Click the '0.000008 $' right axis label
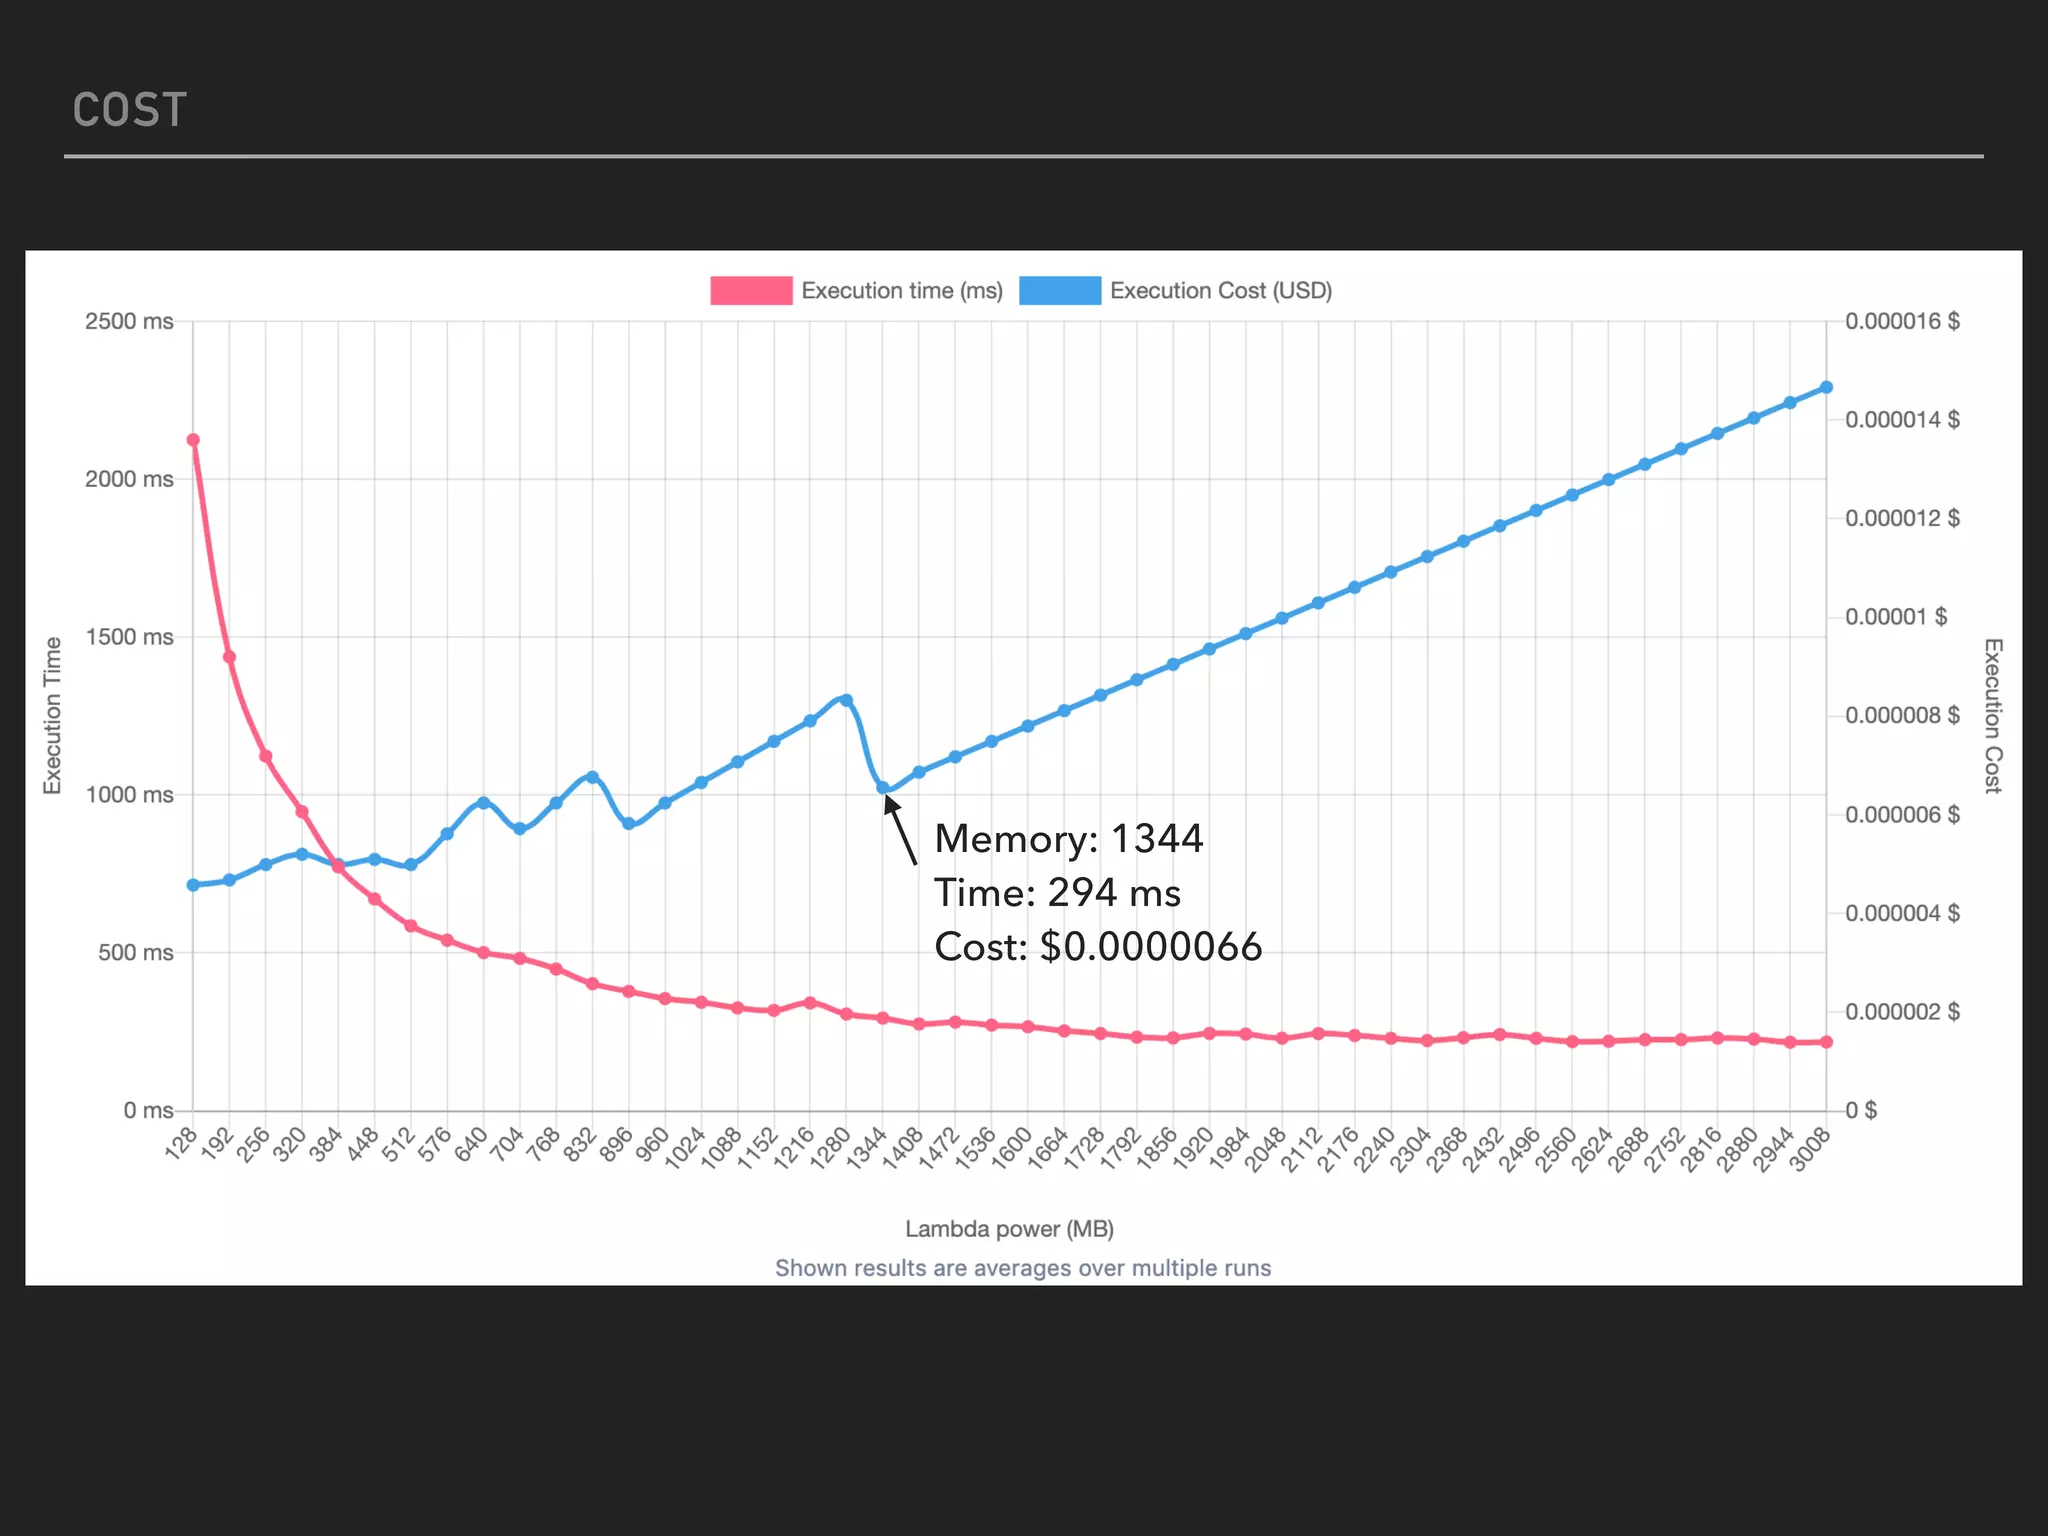Image resolution: width=2048 pixels, height=1536 pixels. tap(1902, 716)
